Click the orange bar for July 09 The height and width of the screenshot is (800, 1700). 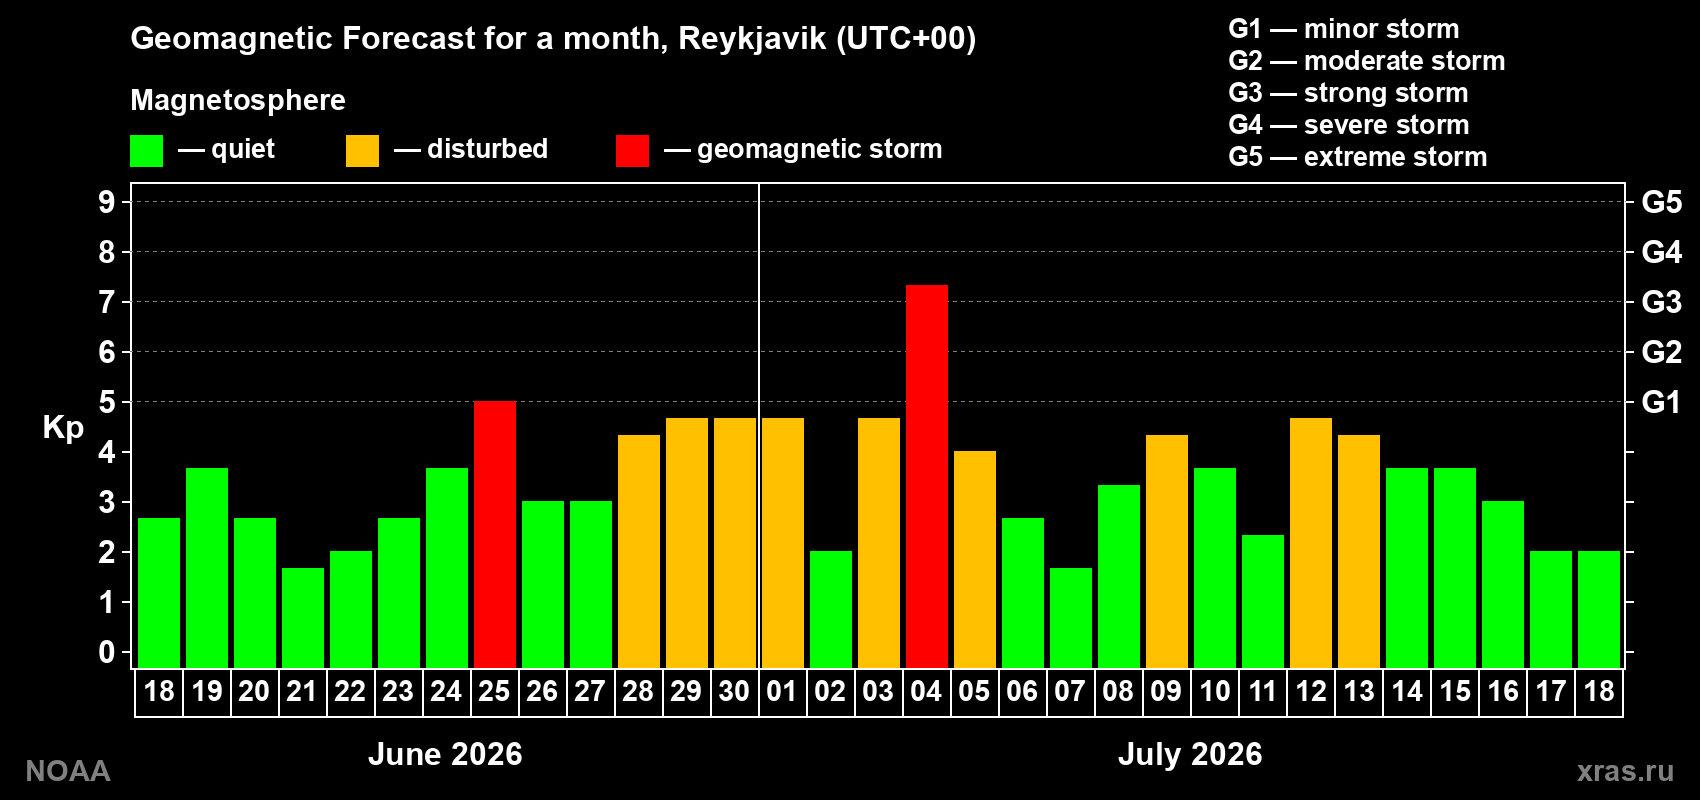(x=1167, y=551)
